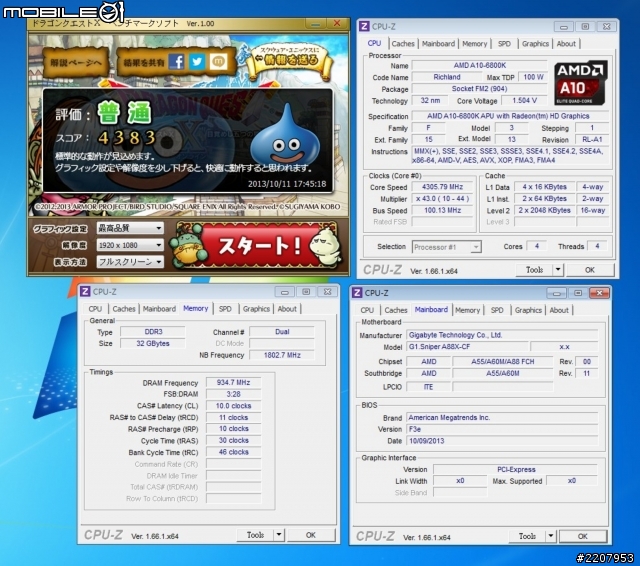The height and width of the screenshot is (566, 640).
Task: Click the AMD A10-6800K name field
Action: tap(480, 65)
